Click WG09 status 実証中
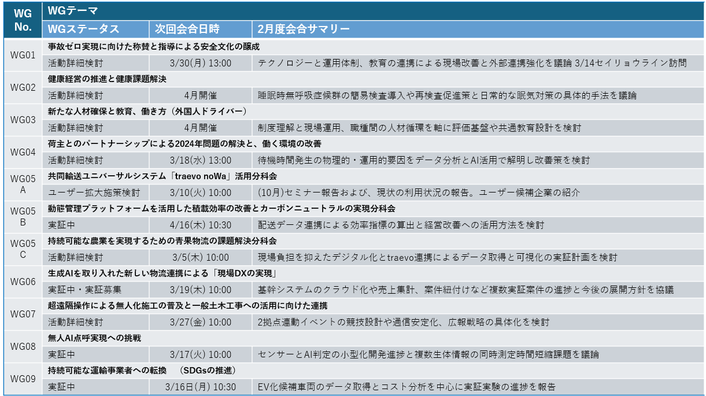Image resolution: width=706 pixels, height=396 pixels. [x=61, y=387]
